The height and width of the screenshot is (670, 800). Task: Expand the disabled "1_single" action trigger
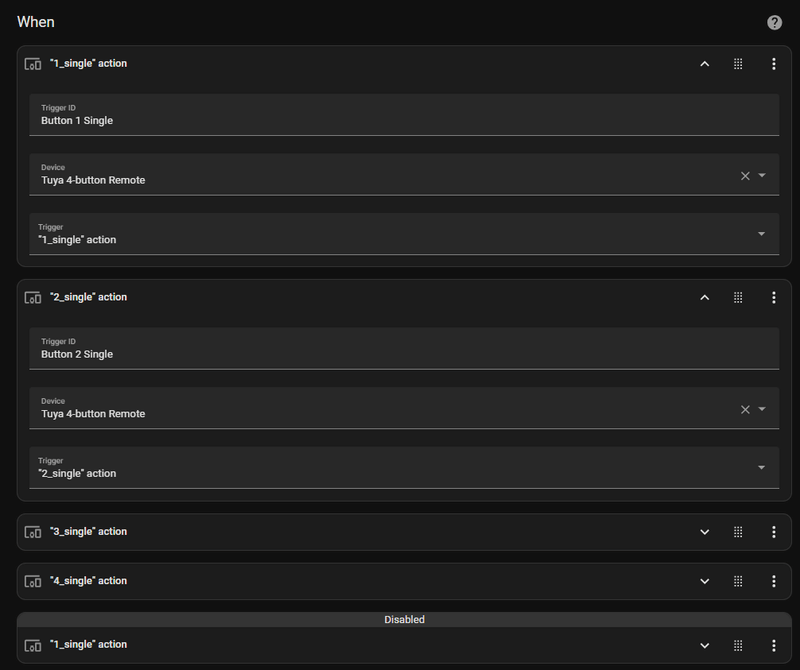pos(704,645)
